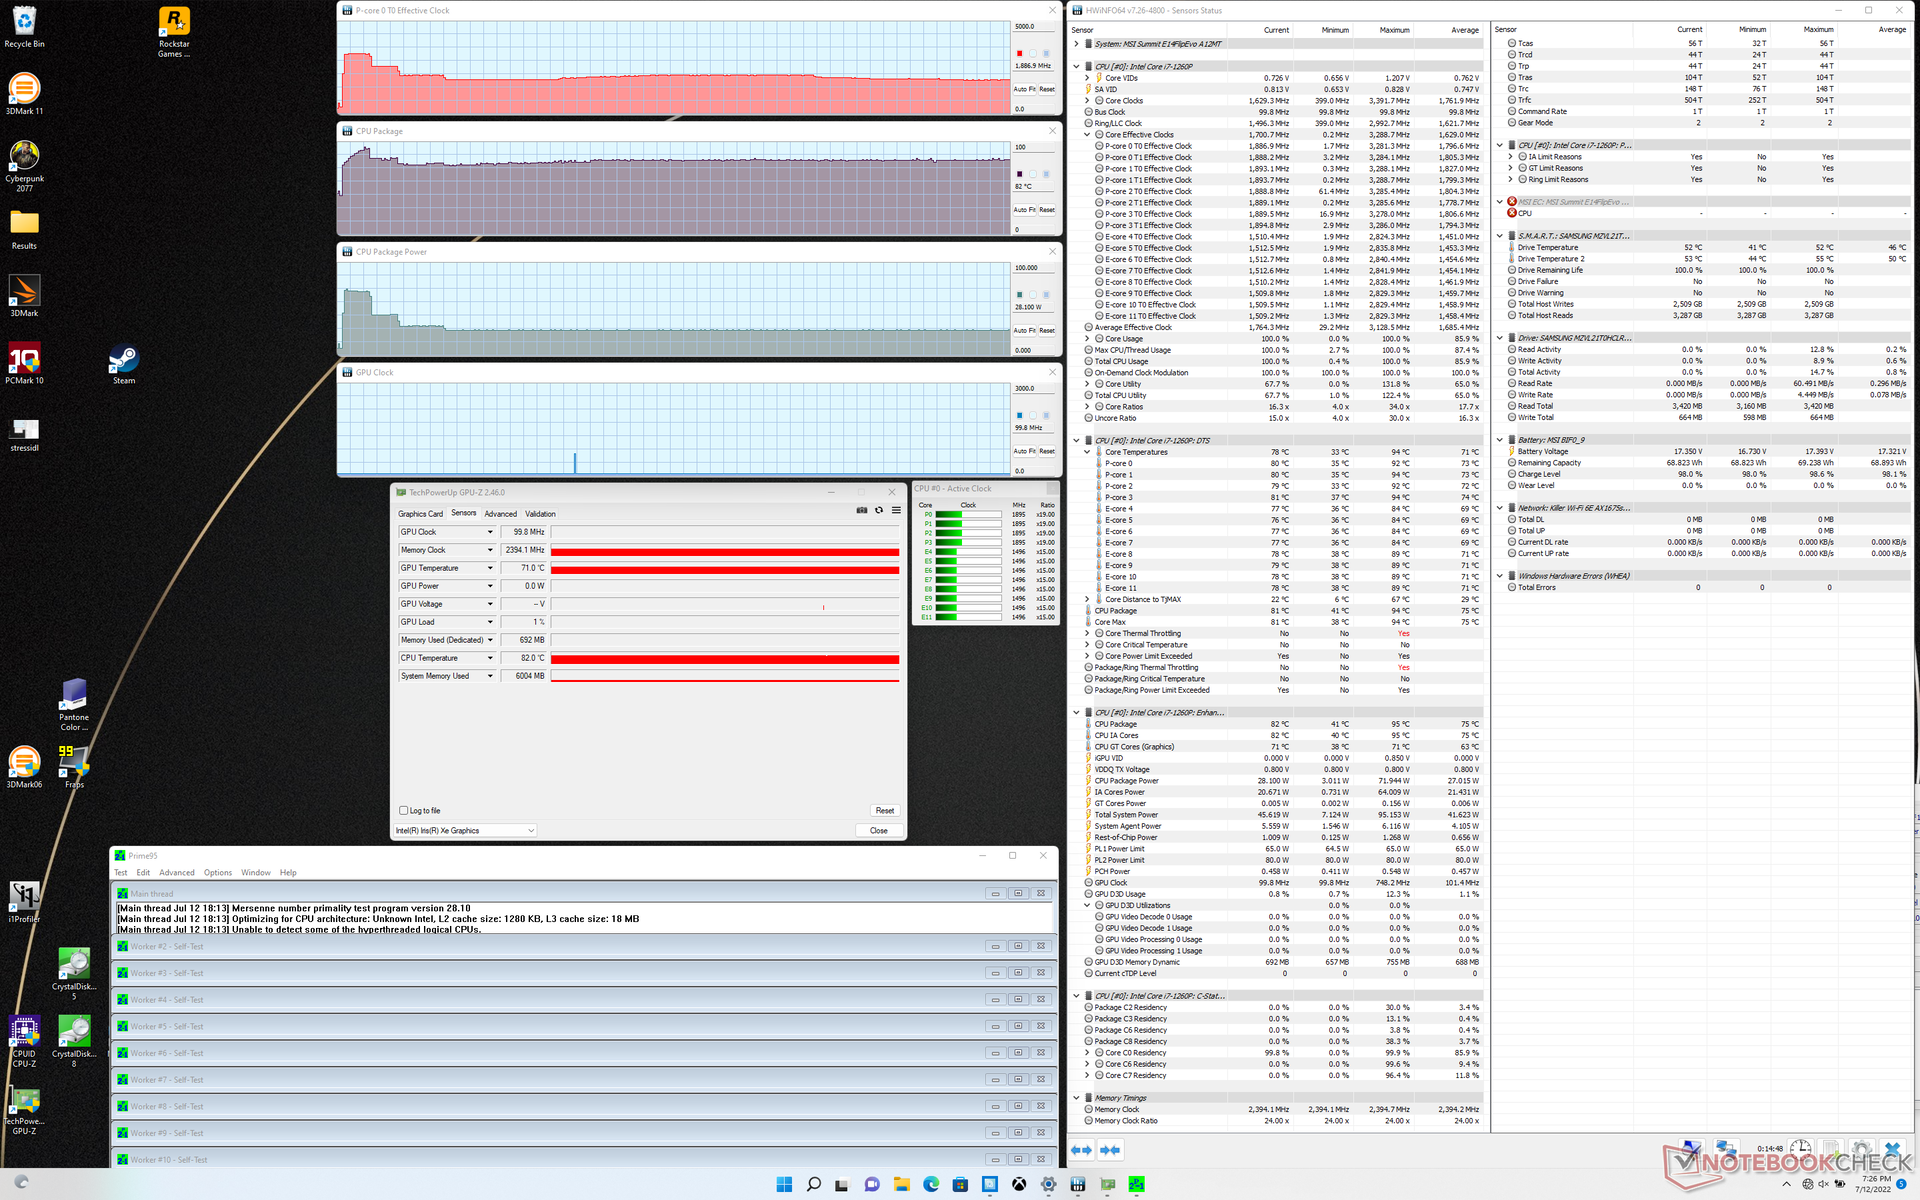
Task: Select the PCMark 10 desktop icon
Action: [x=24, y=363]
